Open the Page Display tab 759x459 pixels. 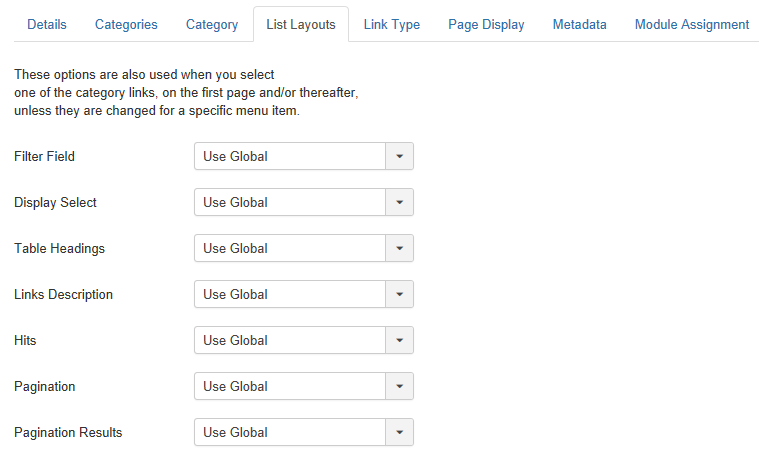click(x=486, y=24)
